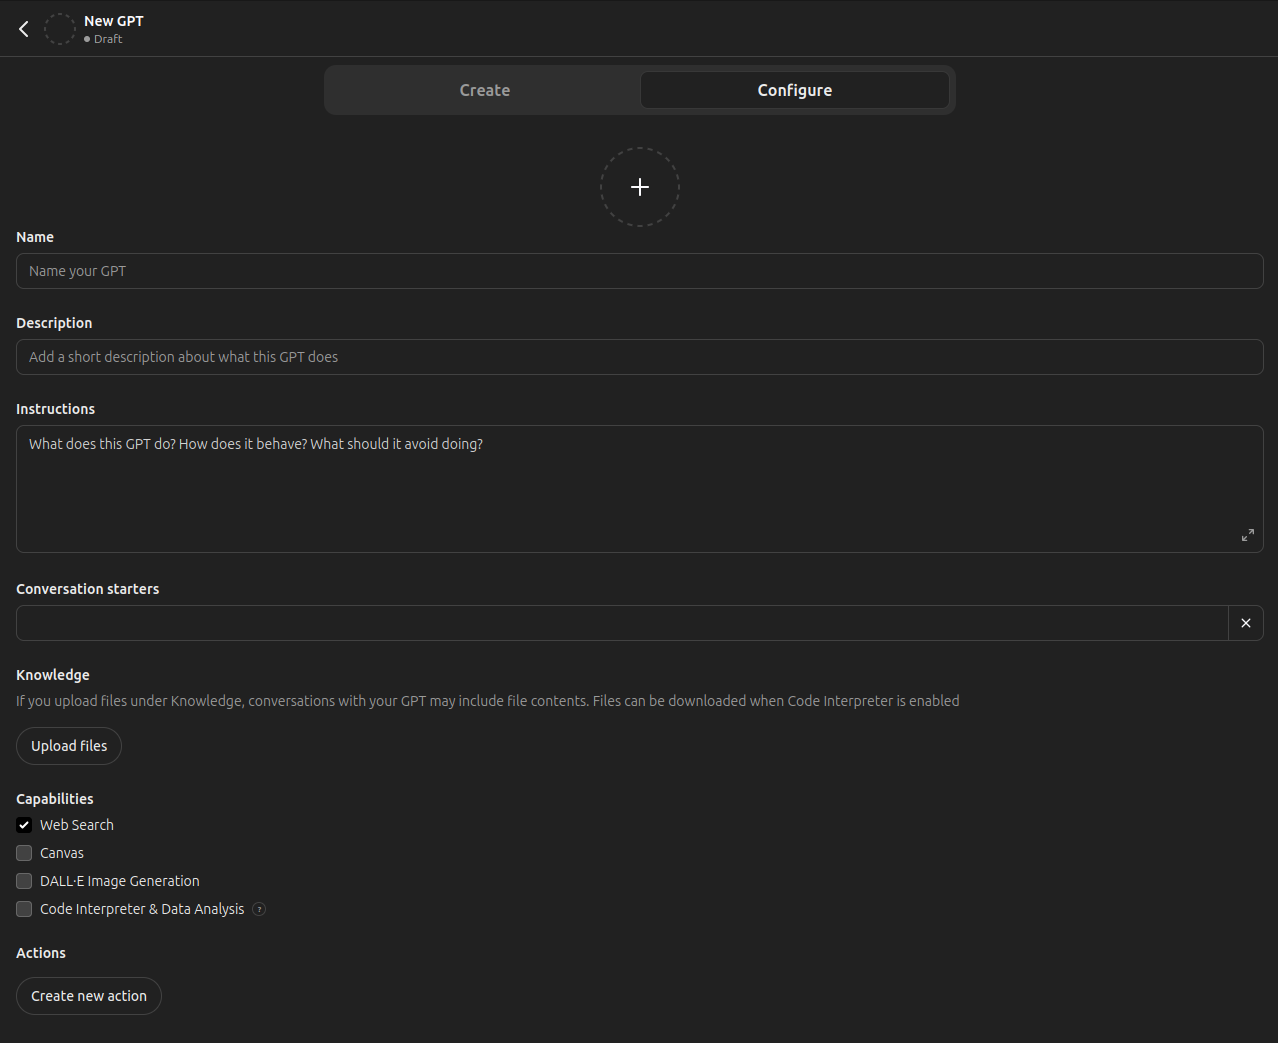The image size is (1278, 1043).
Task: Focus the Description input field
Action: 640,357
